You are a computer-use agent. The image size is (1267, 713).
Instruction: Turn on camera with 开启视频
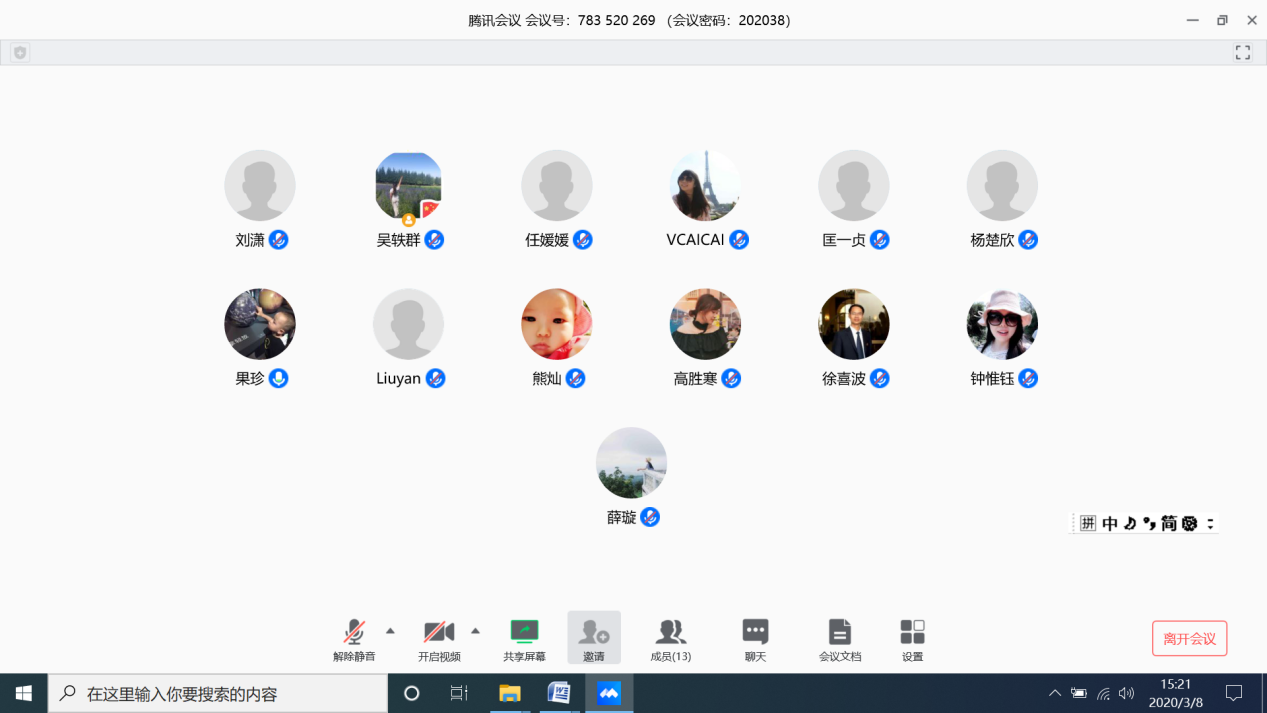pyautogui.click(x=439, y=640)
